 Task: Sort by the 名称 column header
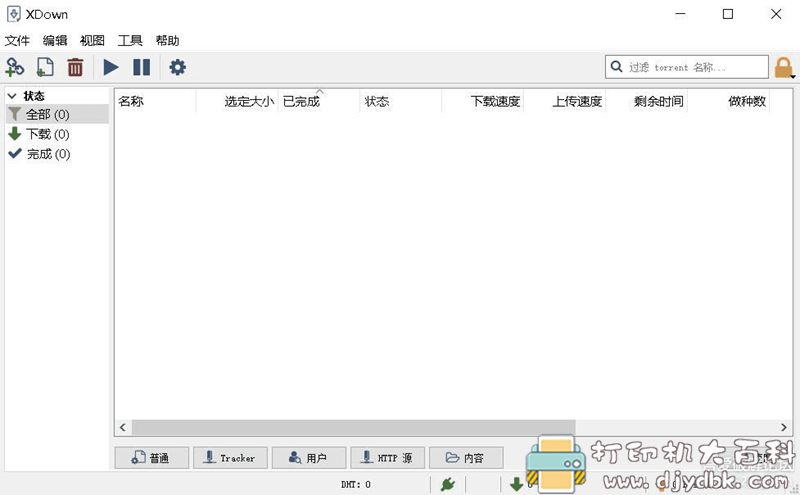[156, 102]
